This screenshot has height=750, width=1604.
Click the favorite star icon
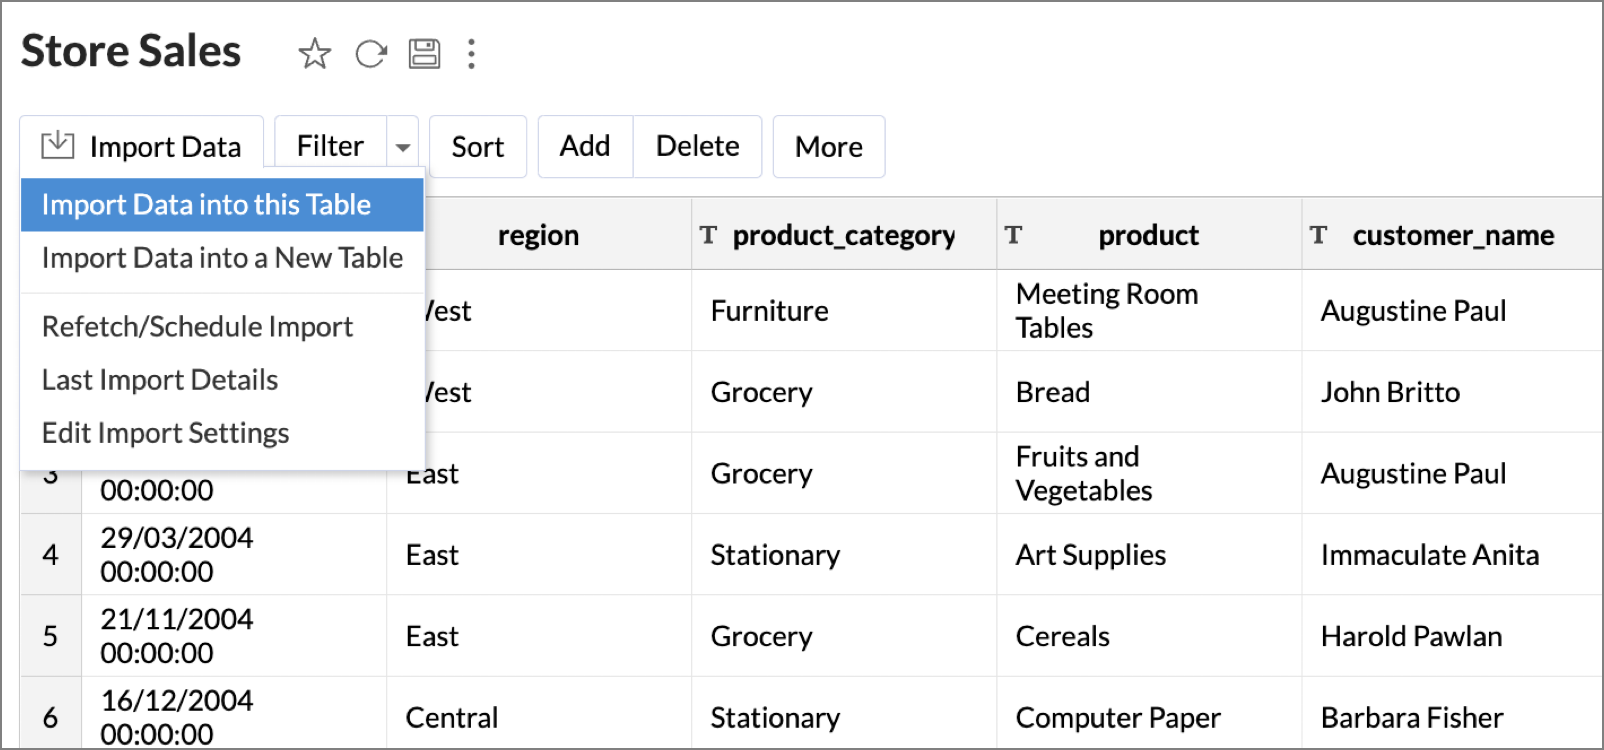pyautogui.click(x=314, y=53)
